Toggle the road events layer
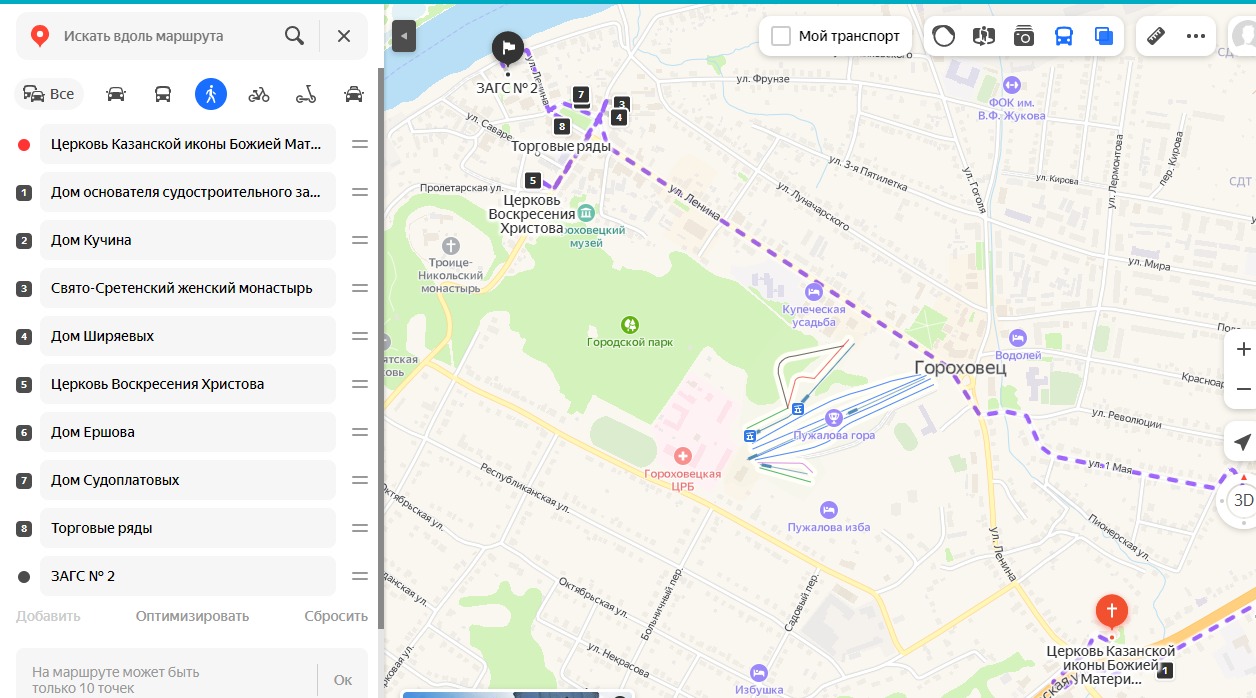Screen dimensions: 1256x698 click(x=984, y=36)
